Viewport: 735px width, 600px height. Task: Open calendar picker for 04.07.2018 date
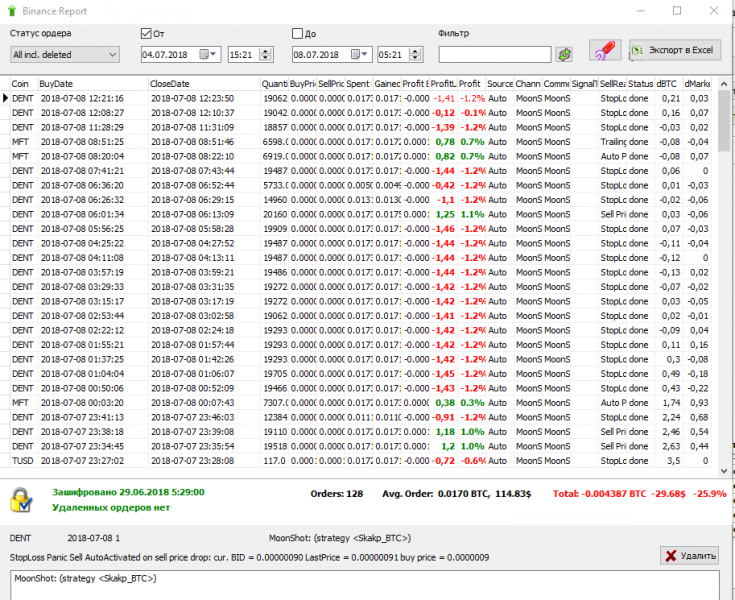[208, 54]
